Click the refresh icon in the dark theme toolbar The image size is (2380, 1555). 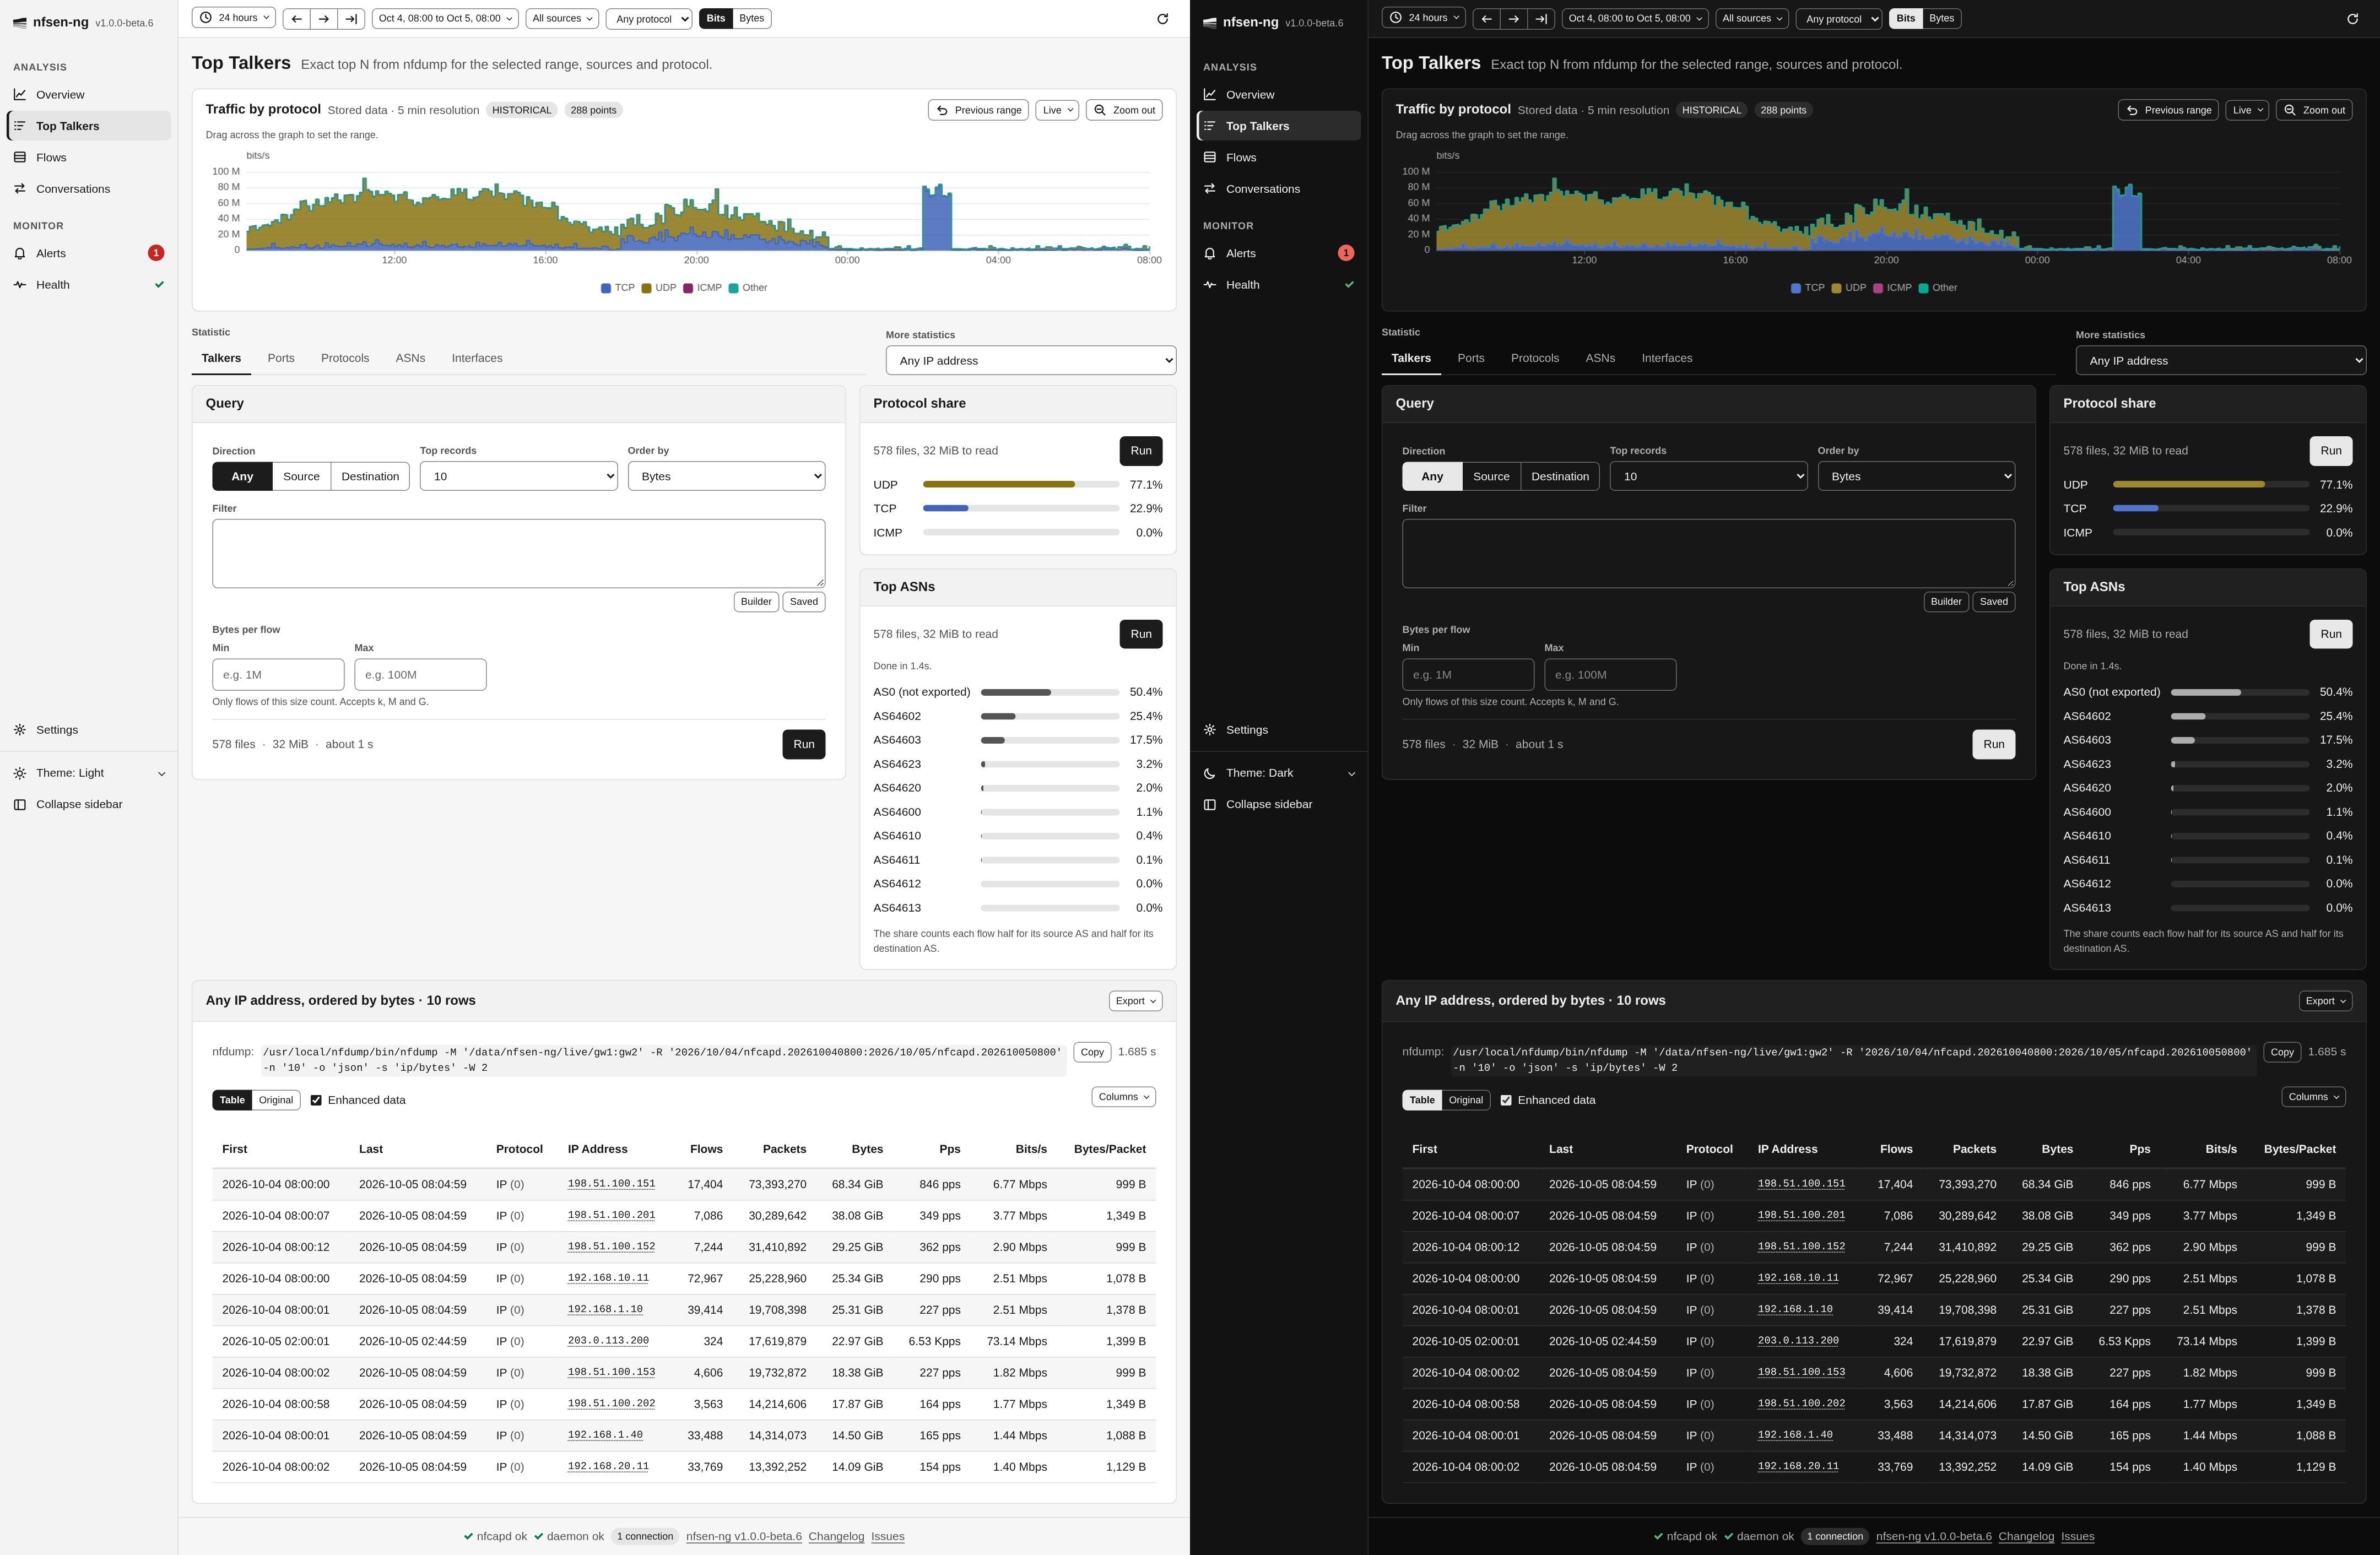coord(2352,18)
